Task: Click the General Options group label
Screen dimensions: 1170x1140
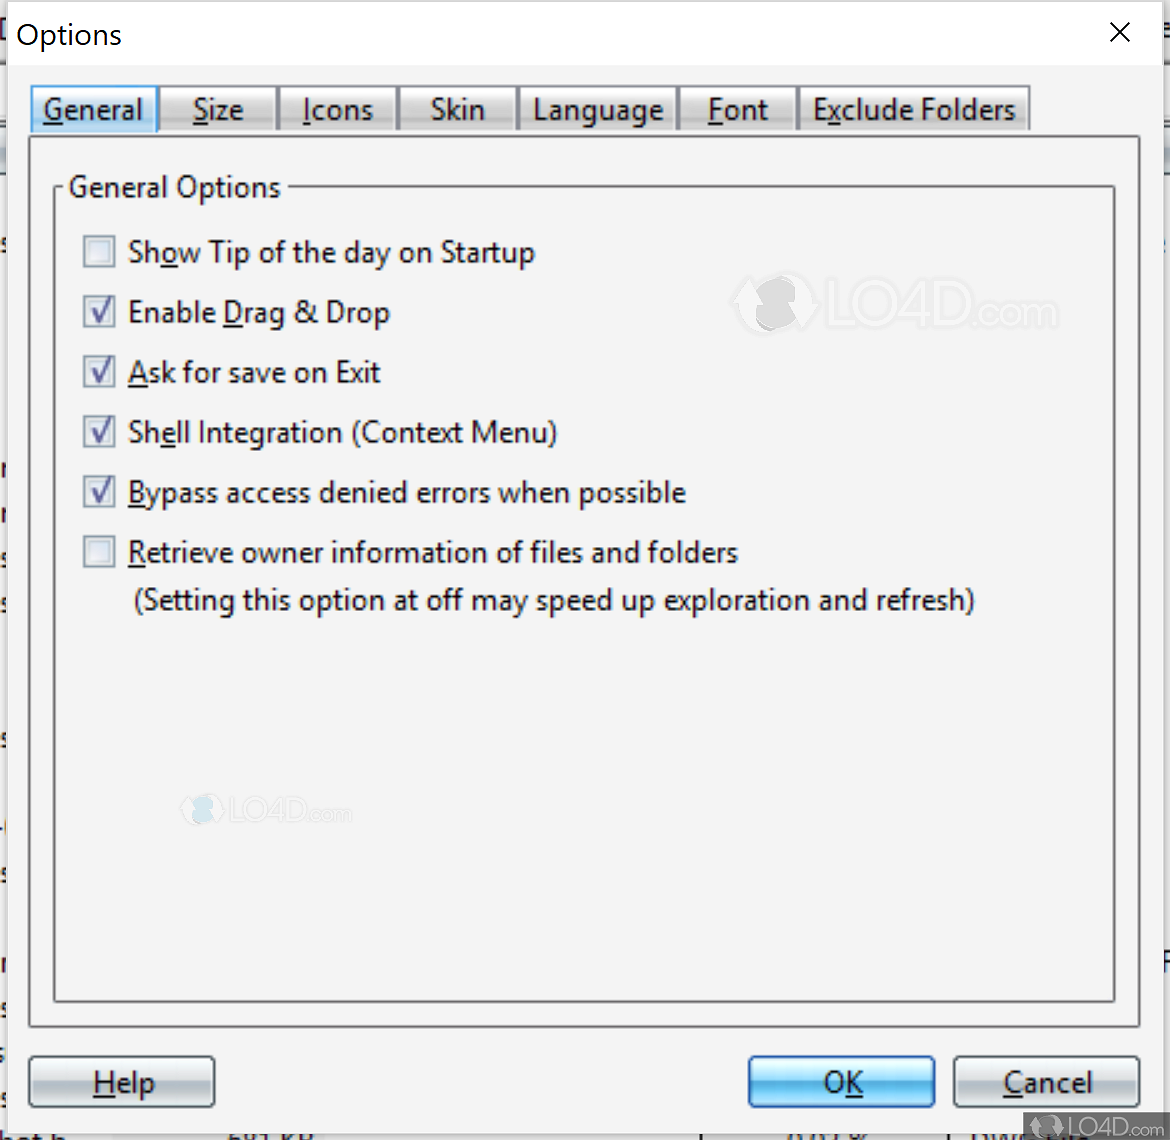Action: pyautogui.click(x=174, y=187)
